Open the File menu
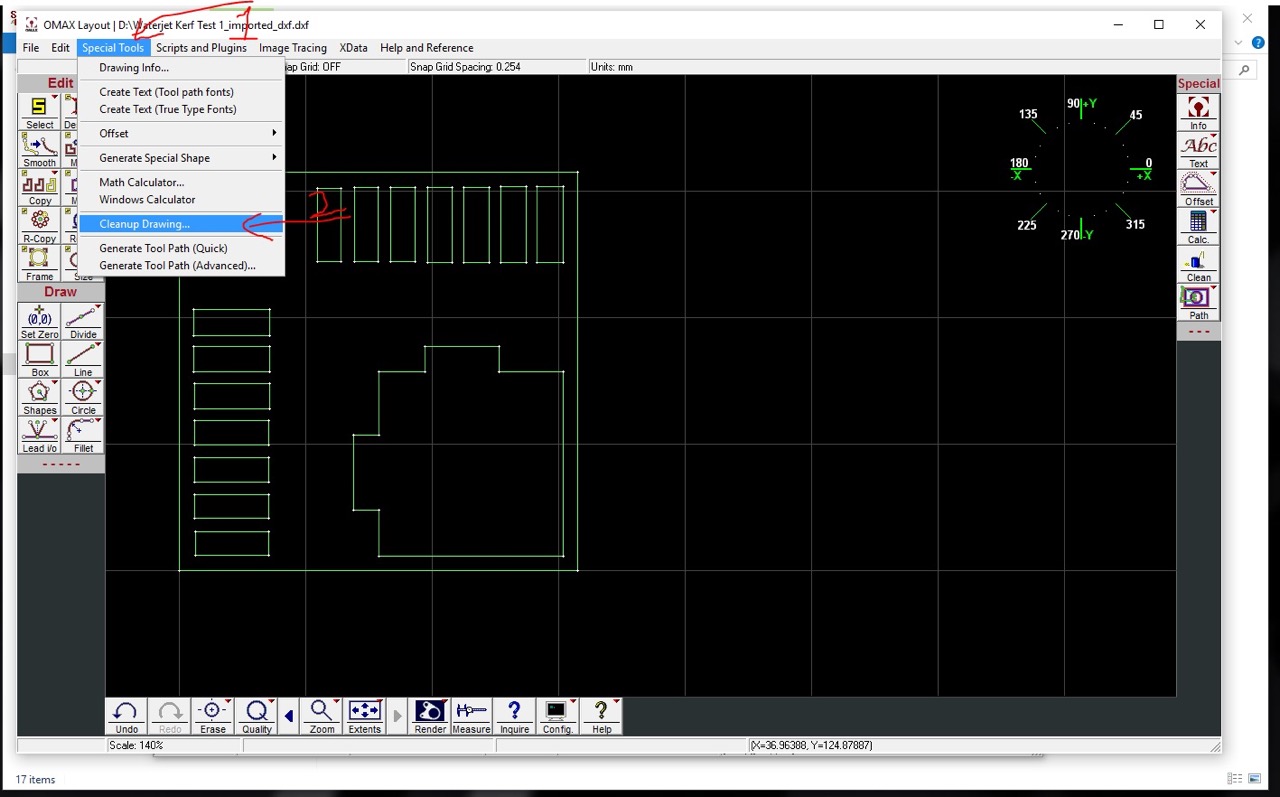 [x=31, y=48]
